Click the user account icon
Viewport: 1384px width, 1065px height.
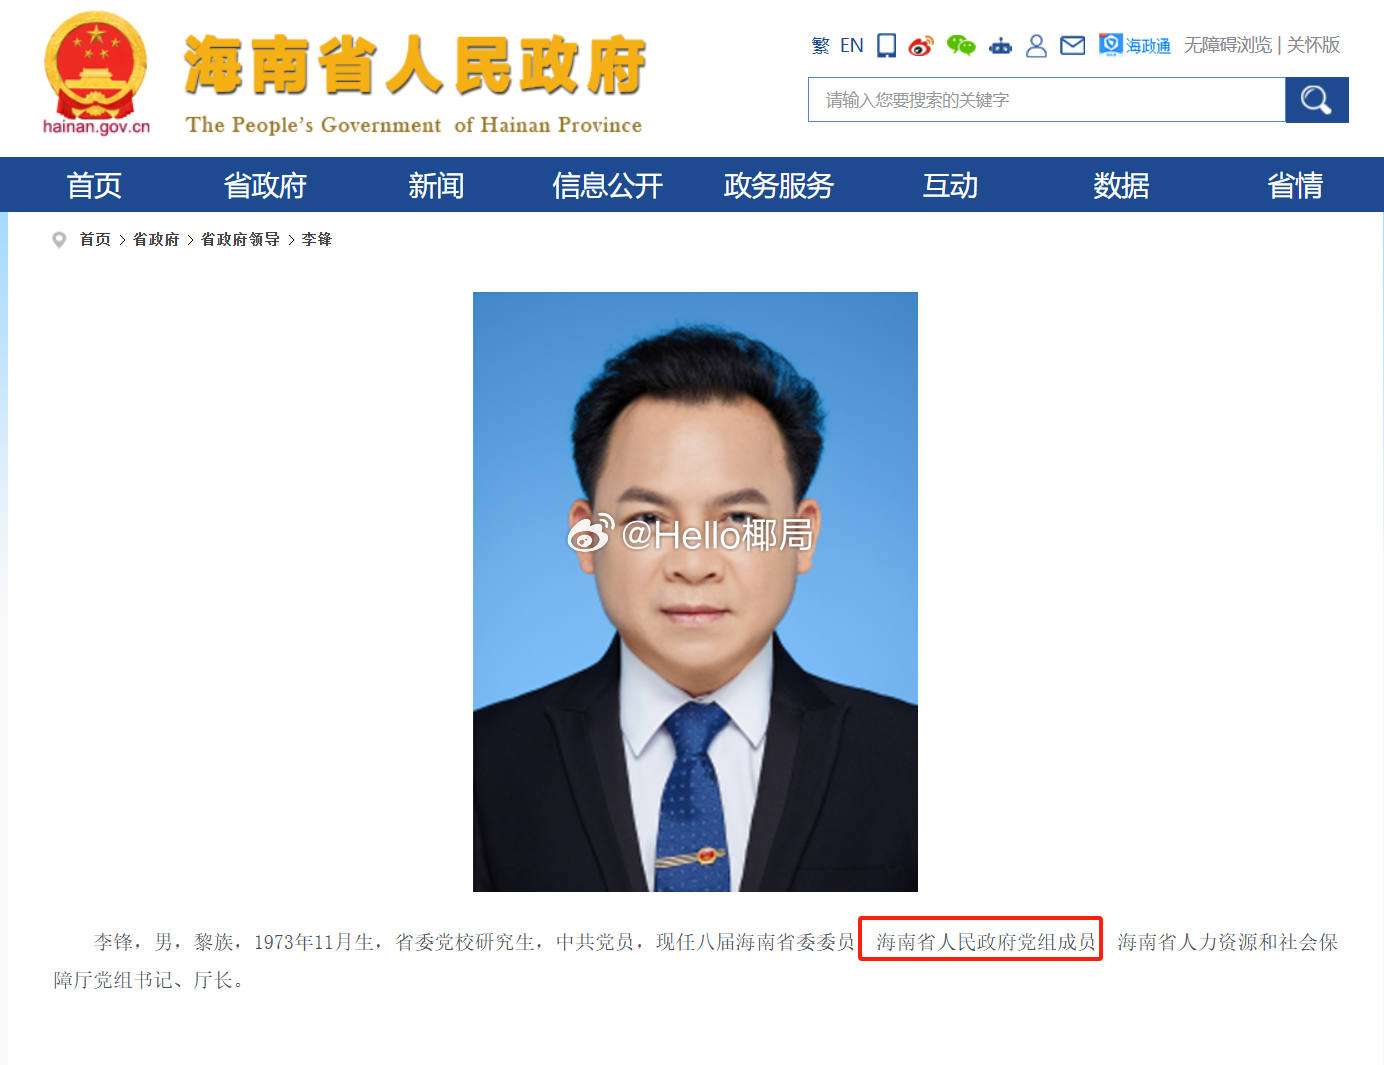[1036, 46]
